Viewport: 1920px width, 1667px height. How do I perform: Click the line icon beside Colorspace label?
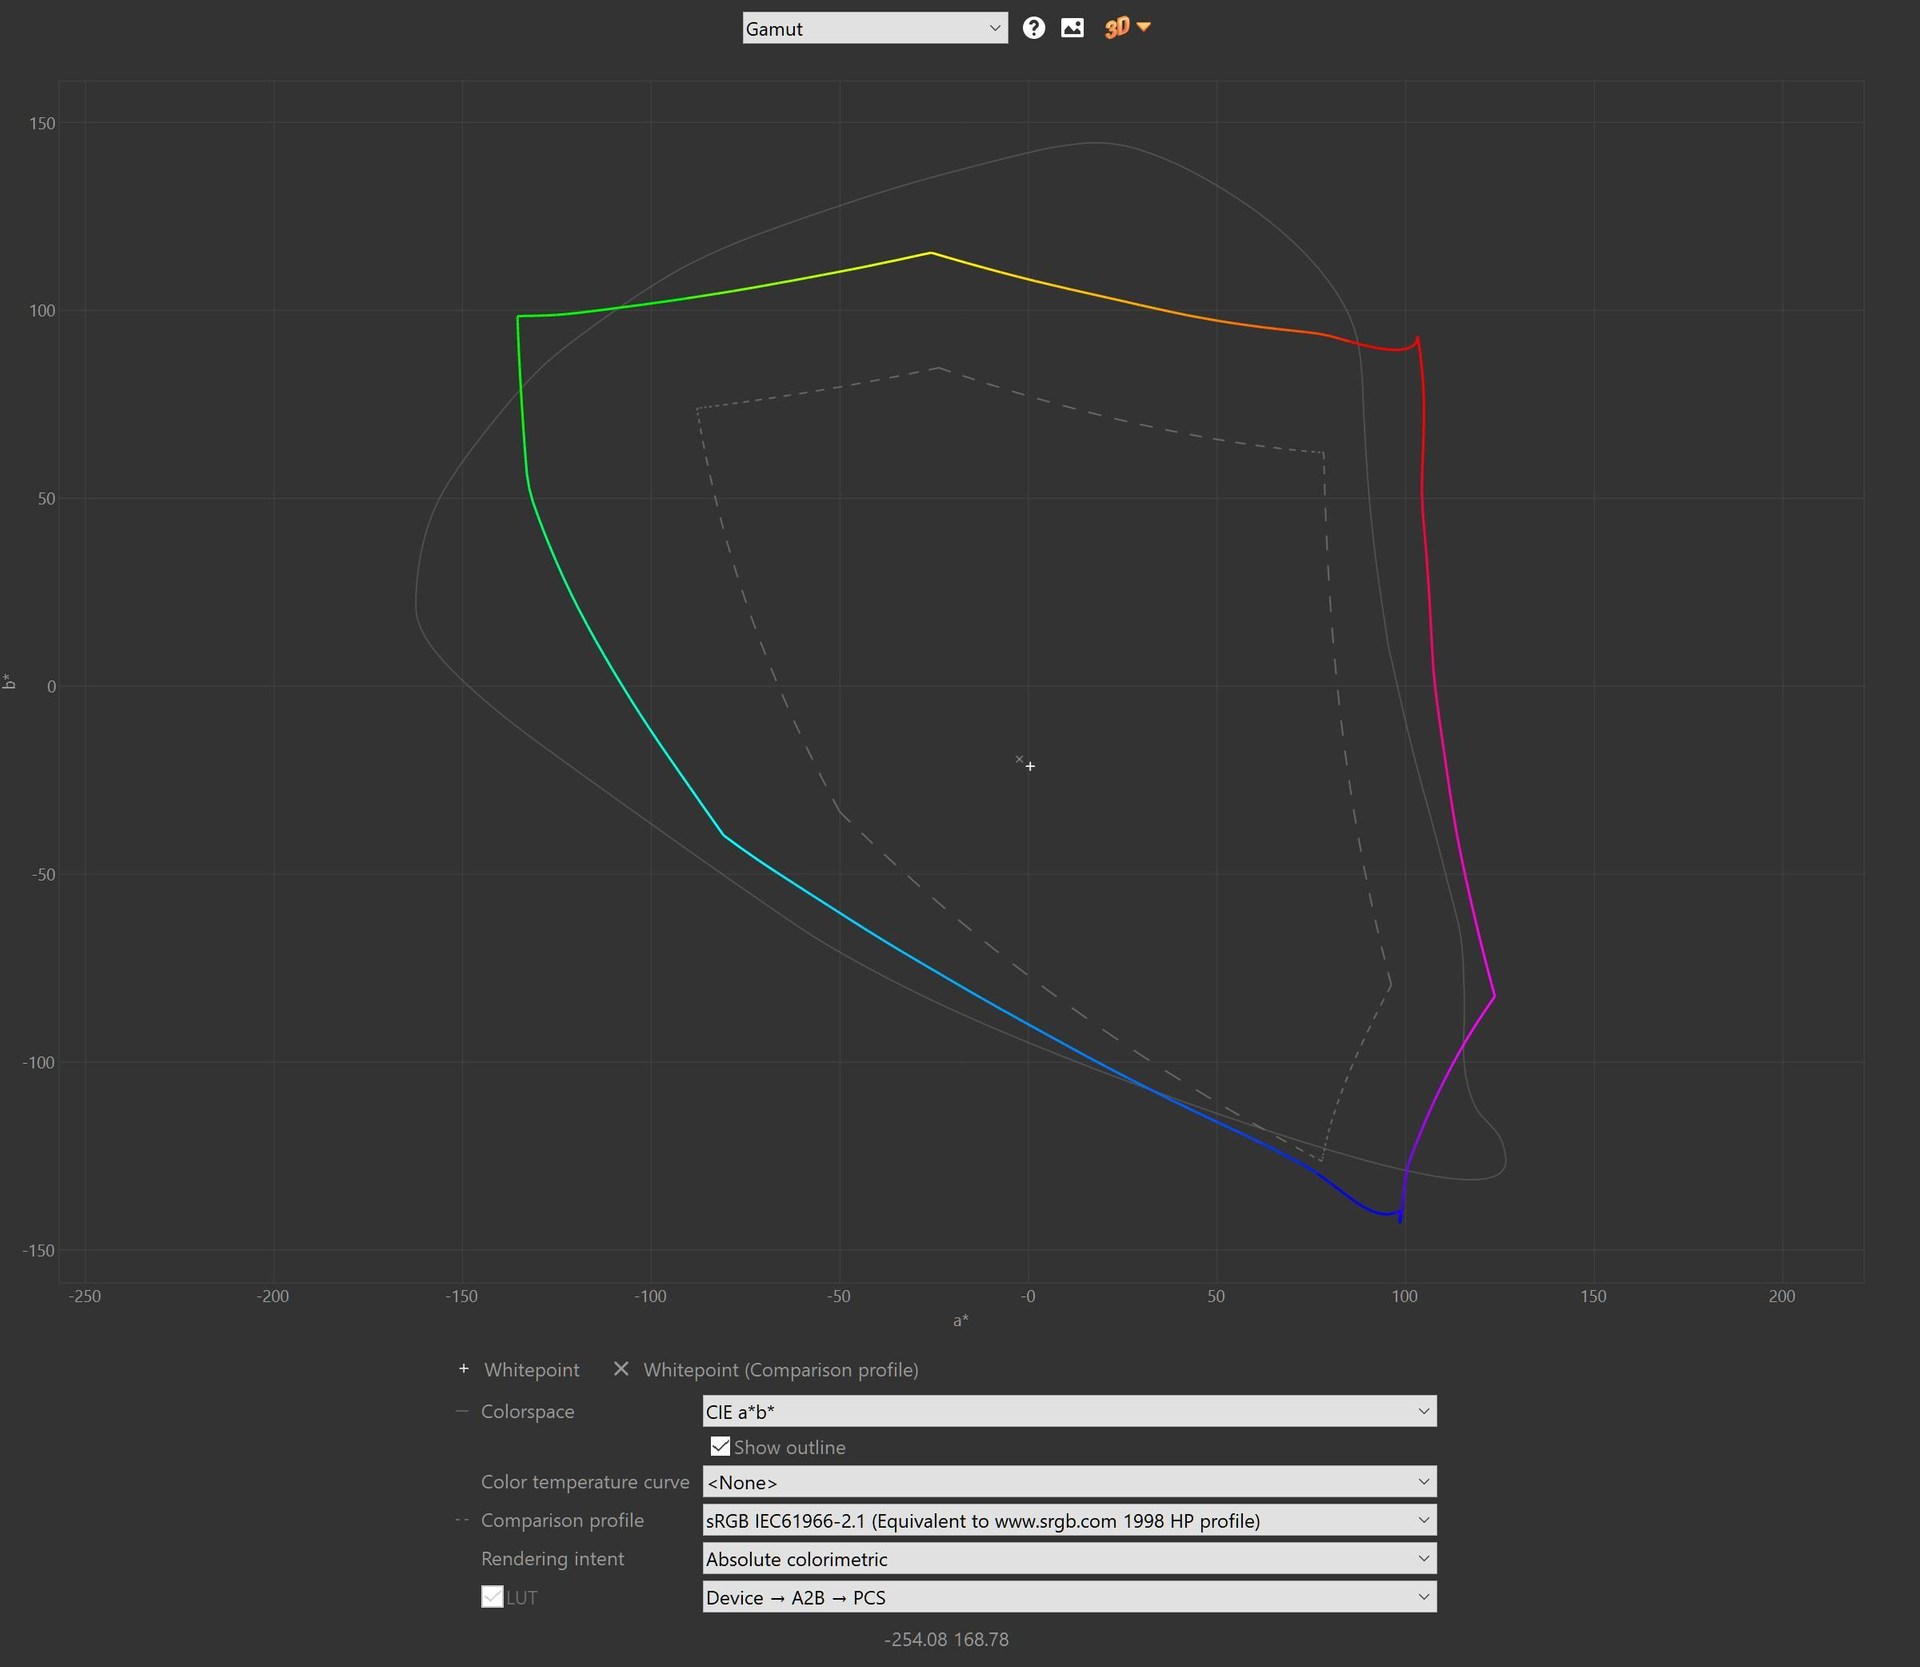point(462,1411)
